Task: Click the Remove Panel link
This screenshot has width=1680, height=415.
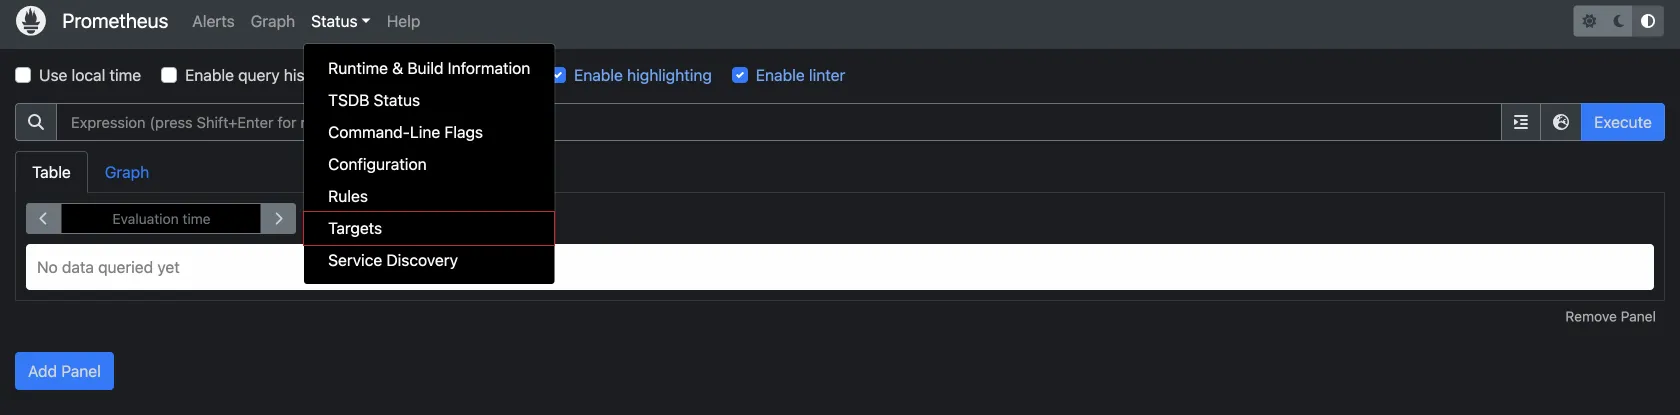Action: point(1610,316)
